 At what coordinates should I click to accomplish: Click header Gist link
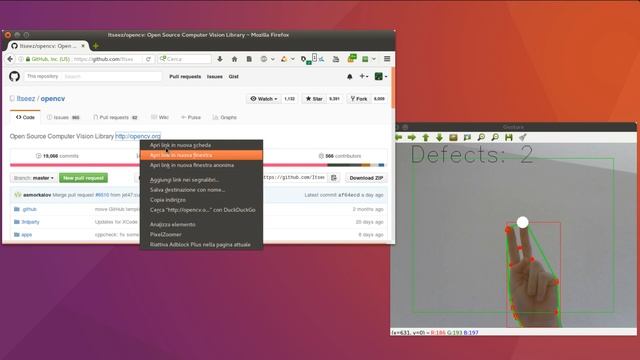pos(233,76)
